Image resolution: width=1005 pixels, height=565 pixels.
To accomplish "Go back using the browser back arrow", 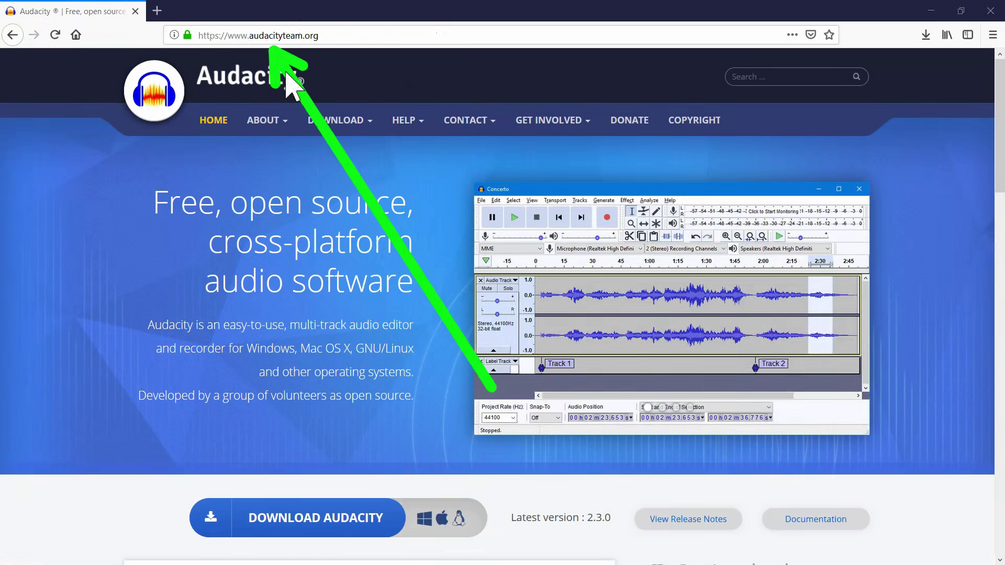I will point(13,35).
